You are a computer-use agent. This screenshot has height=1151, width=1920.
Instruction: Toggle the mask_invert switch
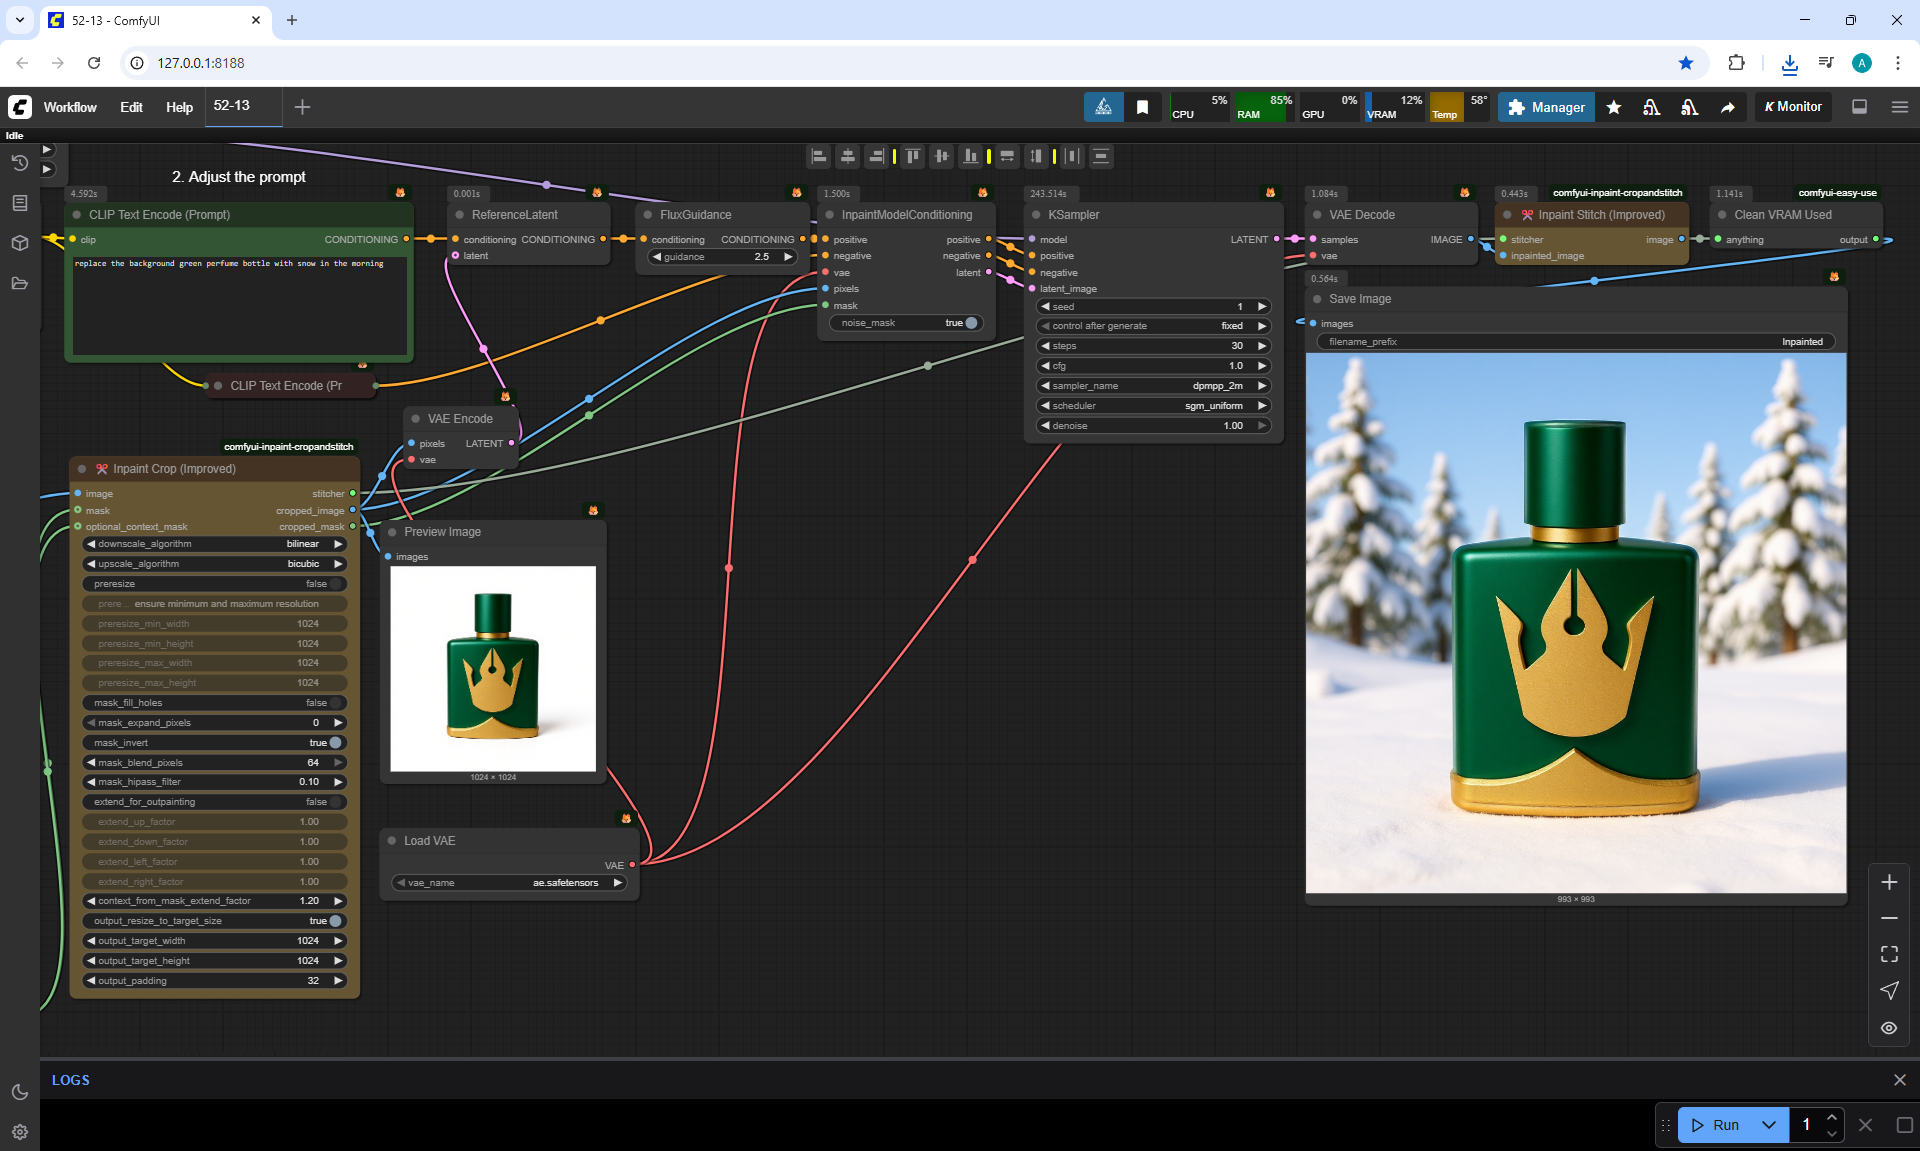(x=335, y=743)
